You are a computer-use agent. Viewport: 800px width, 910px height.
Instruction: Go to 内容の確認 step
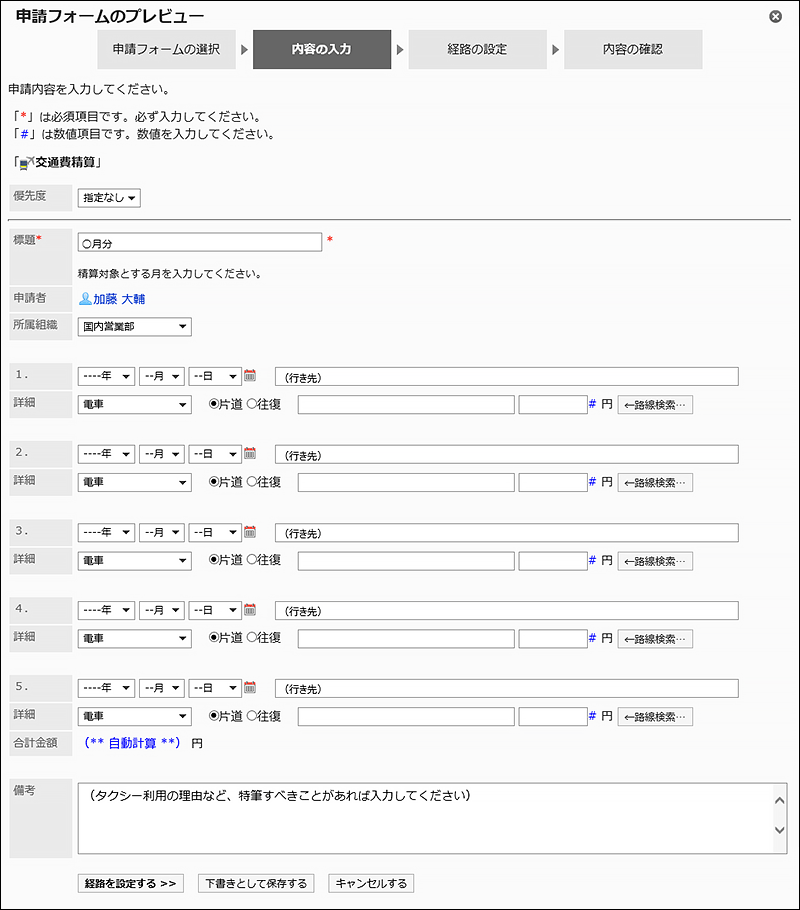pos(633,49)
